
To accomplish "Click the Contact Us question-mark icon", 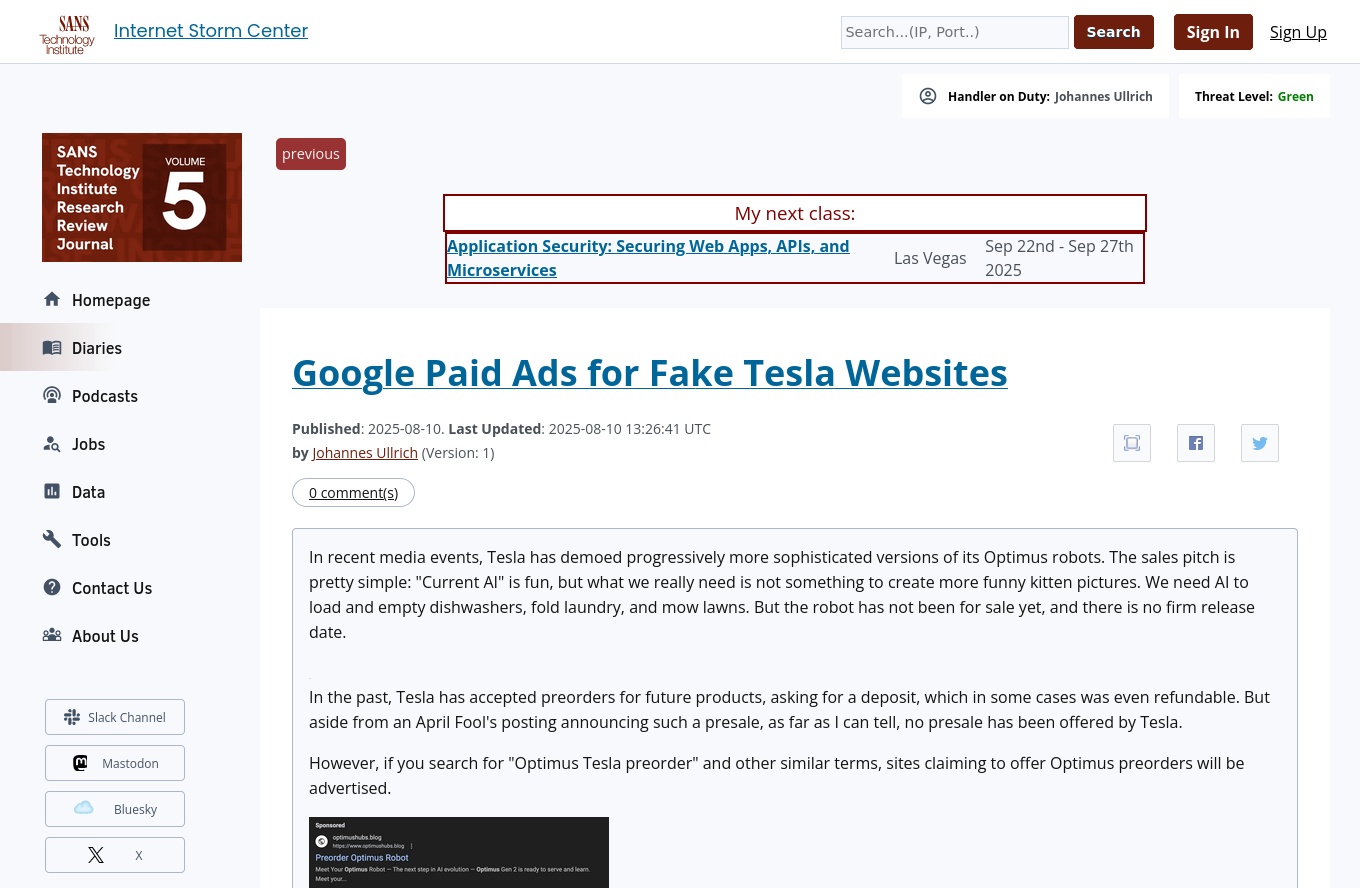I will coord(52,587).
